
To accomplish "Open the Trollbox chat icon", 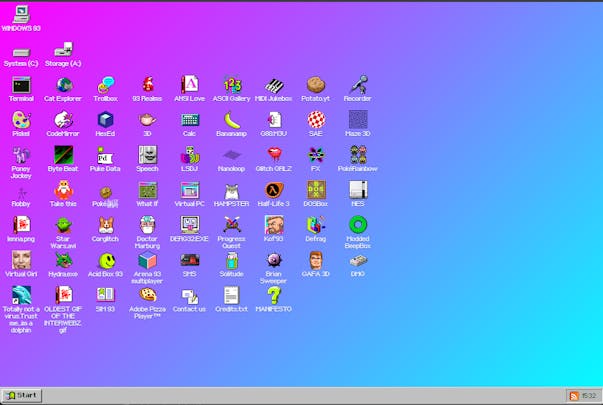I will click(x=105, y=86).
